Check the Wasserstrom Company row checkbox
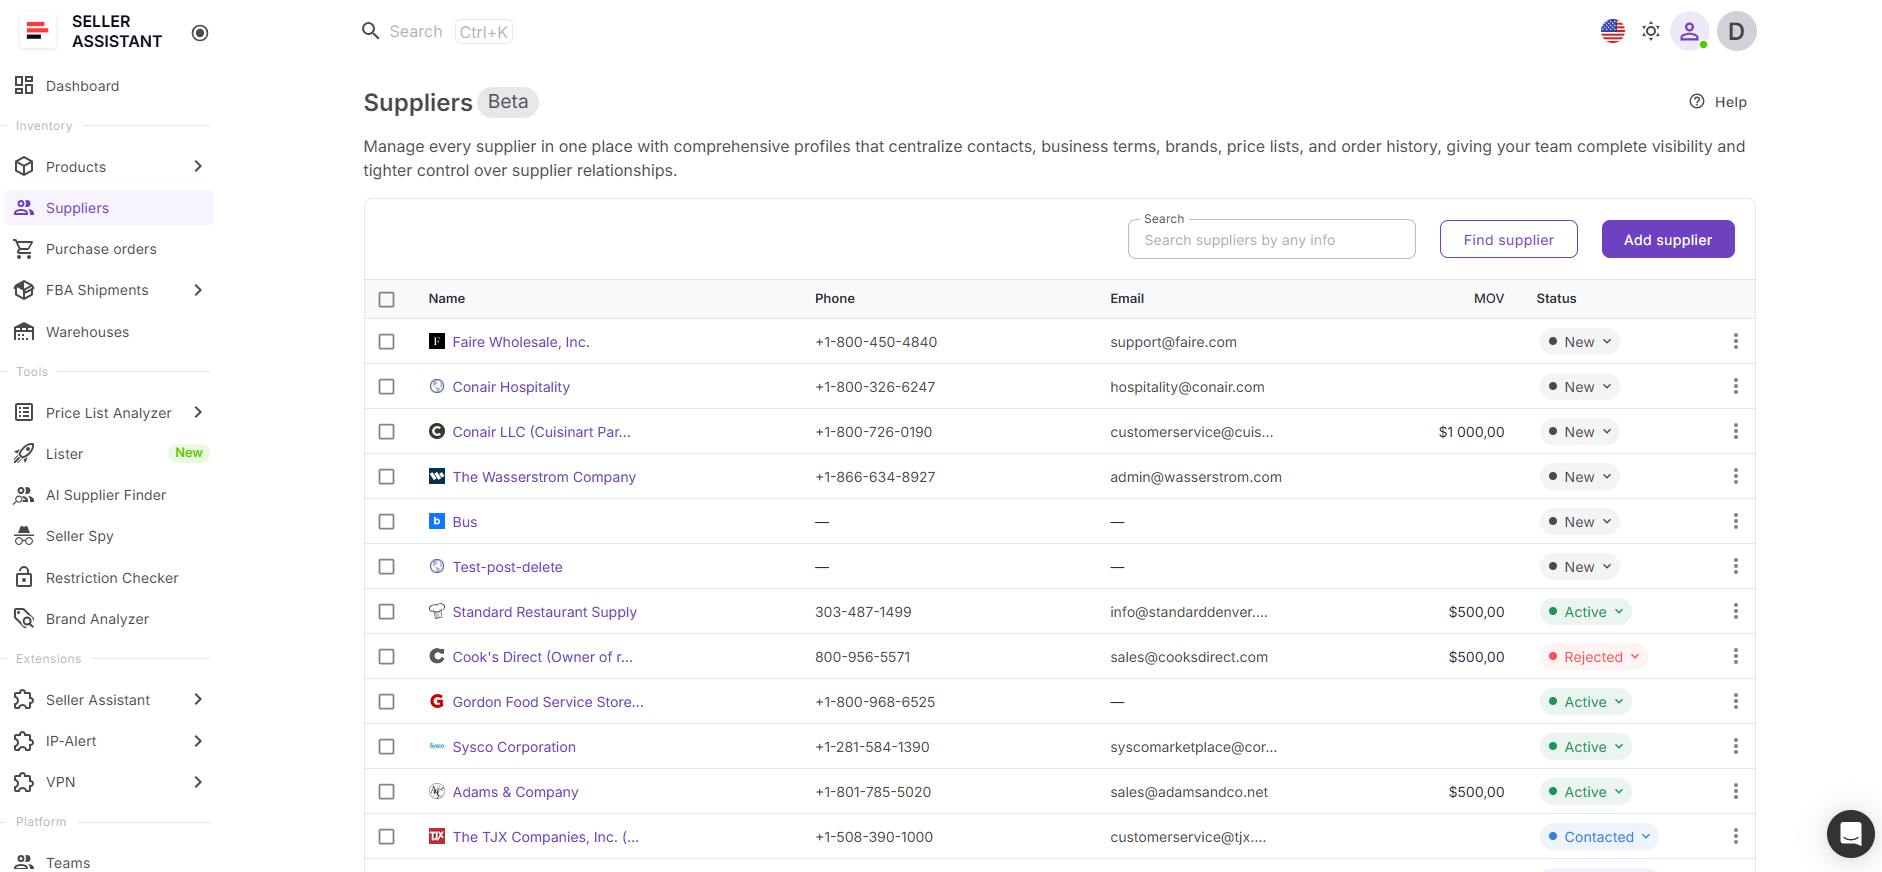 point(387,477)
